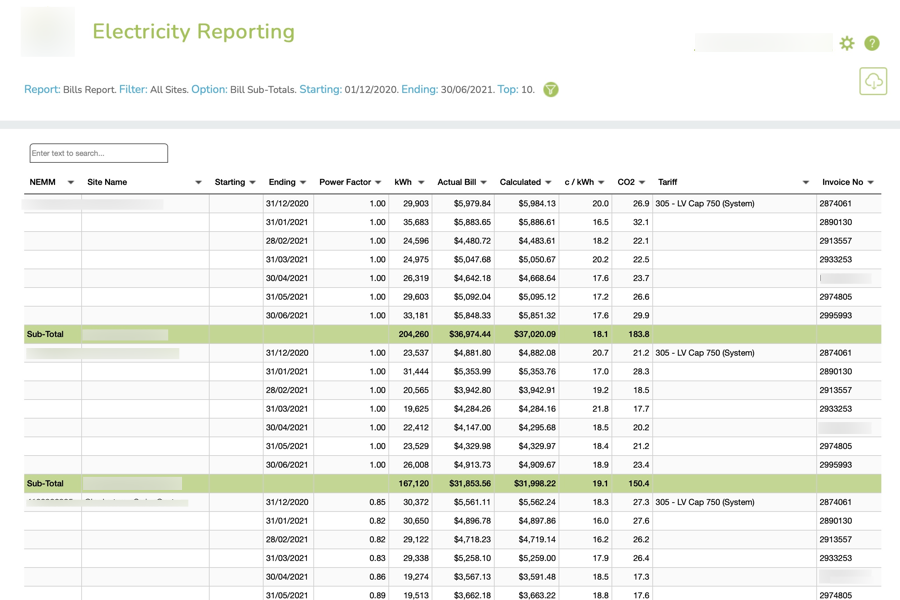
Task: Click in the search text box
Action: pyautogui.click(x=99, y=153)
